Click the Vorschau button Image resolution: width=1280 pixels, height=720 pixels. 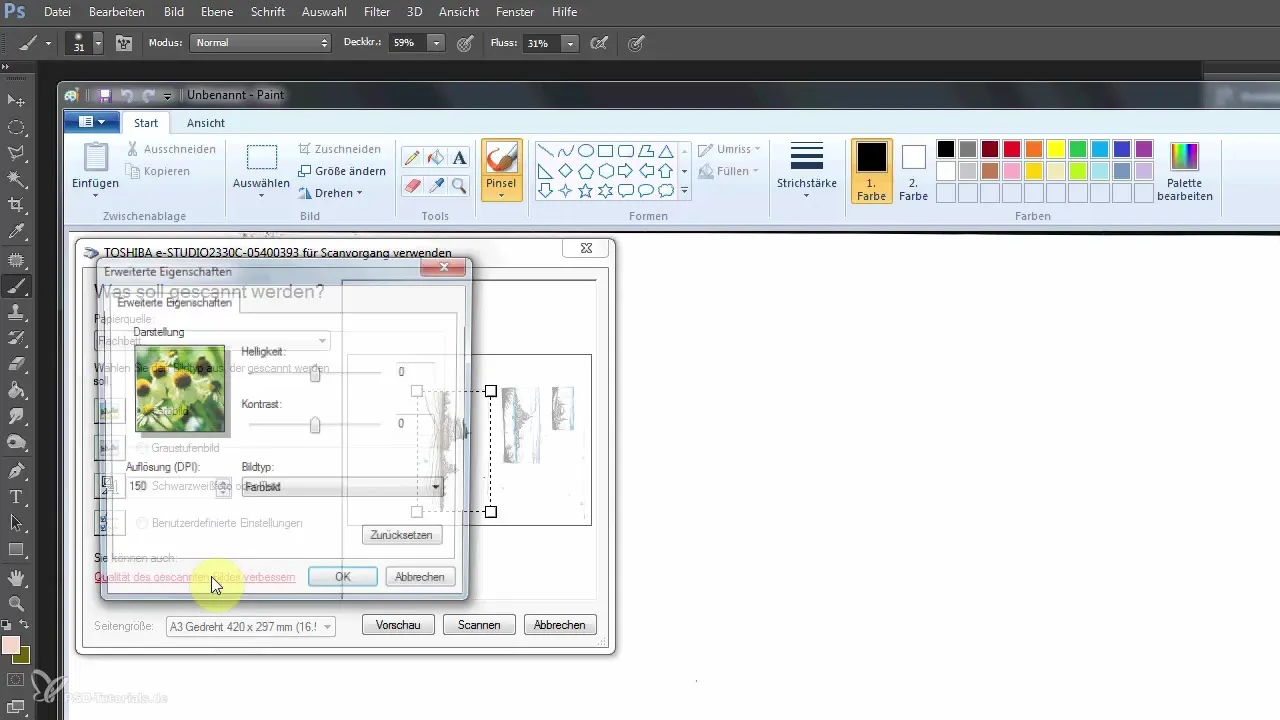click(x=397, y=625)
